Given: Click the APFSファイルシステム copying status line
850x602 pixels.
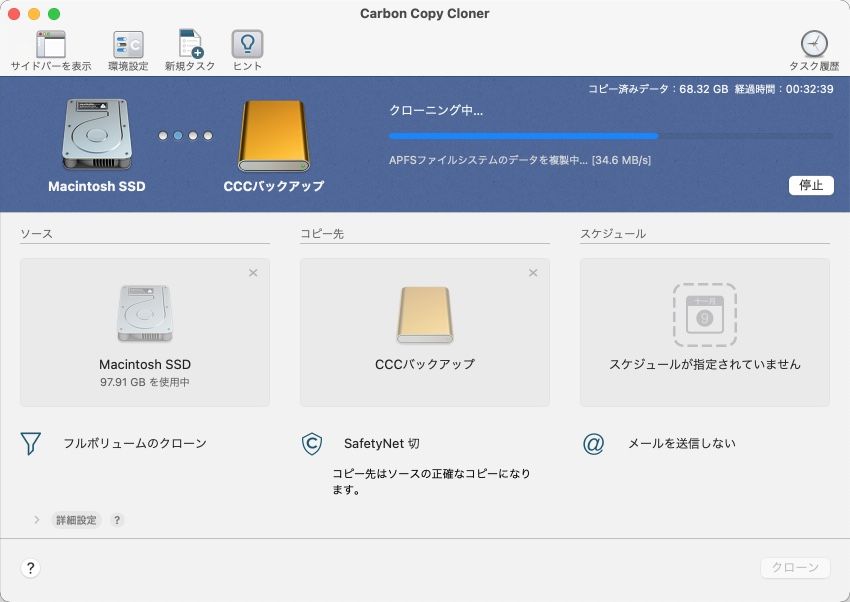Looking at the screenshot, I should [x=520, y=160].
